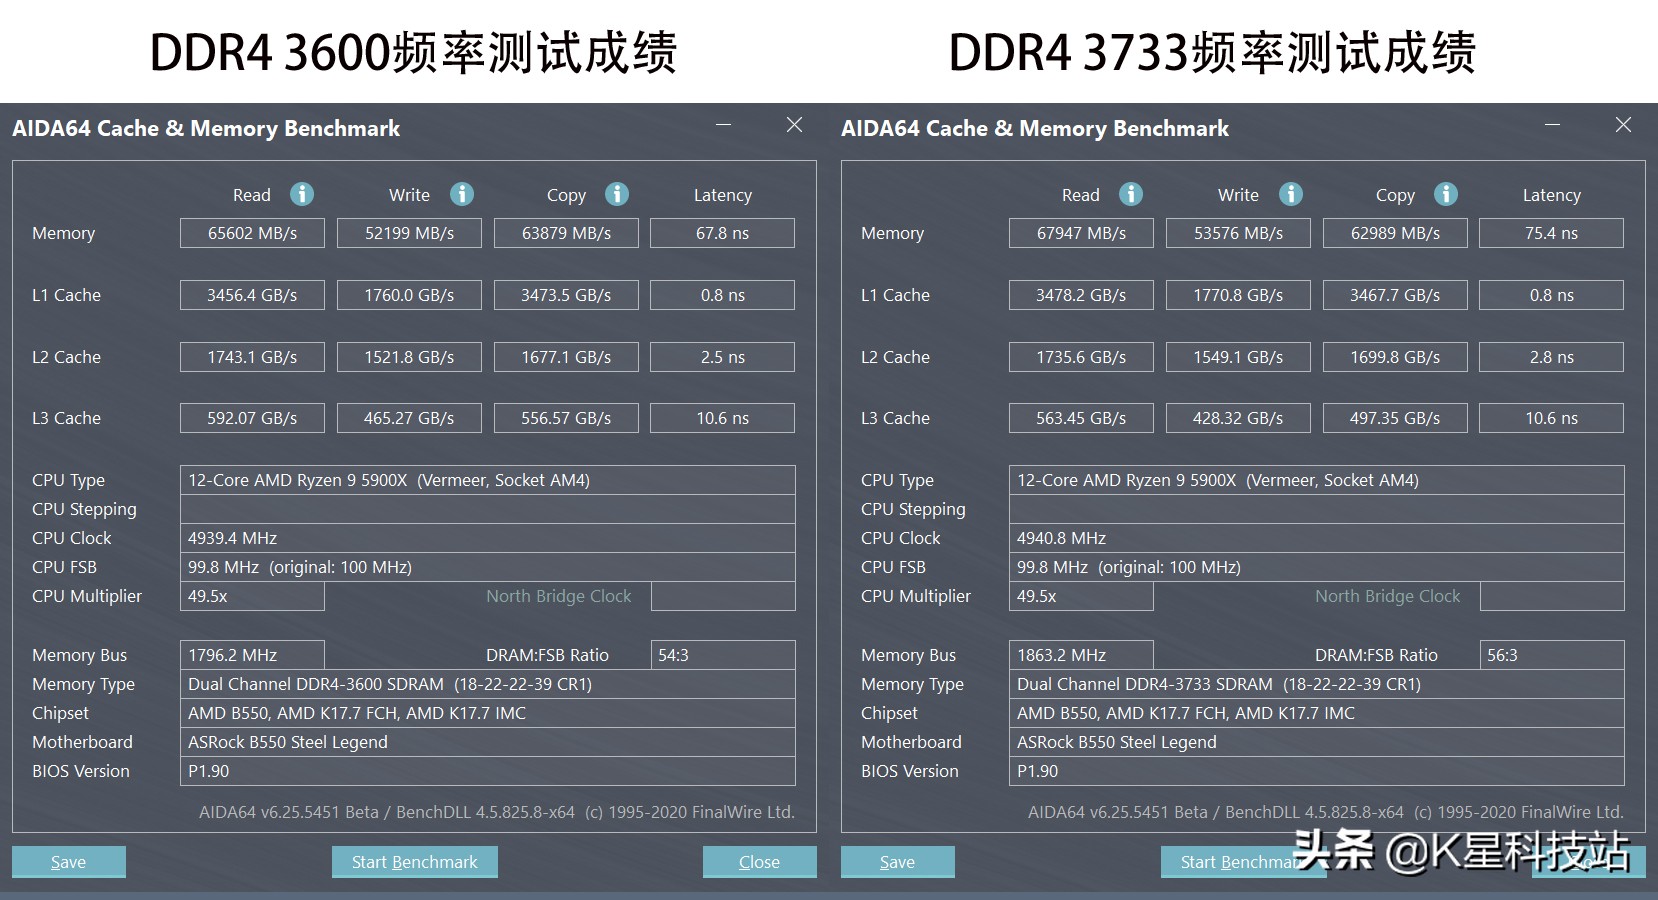Start Benchmark in the DDR4 3733 window
This screenshot has width=1658, height=900.
click(x=1243, y=861)
